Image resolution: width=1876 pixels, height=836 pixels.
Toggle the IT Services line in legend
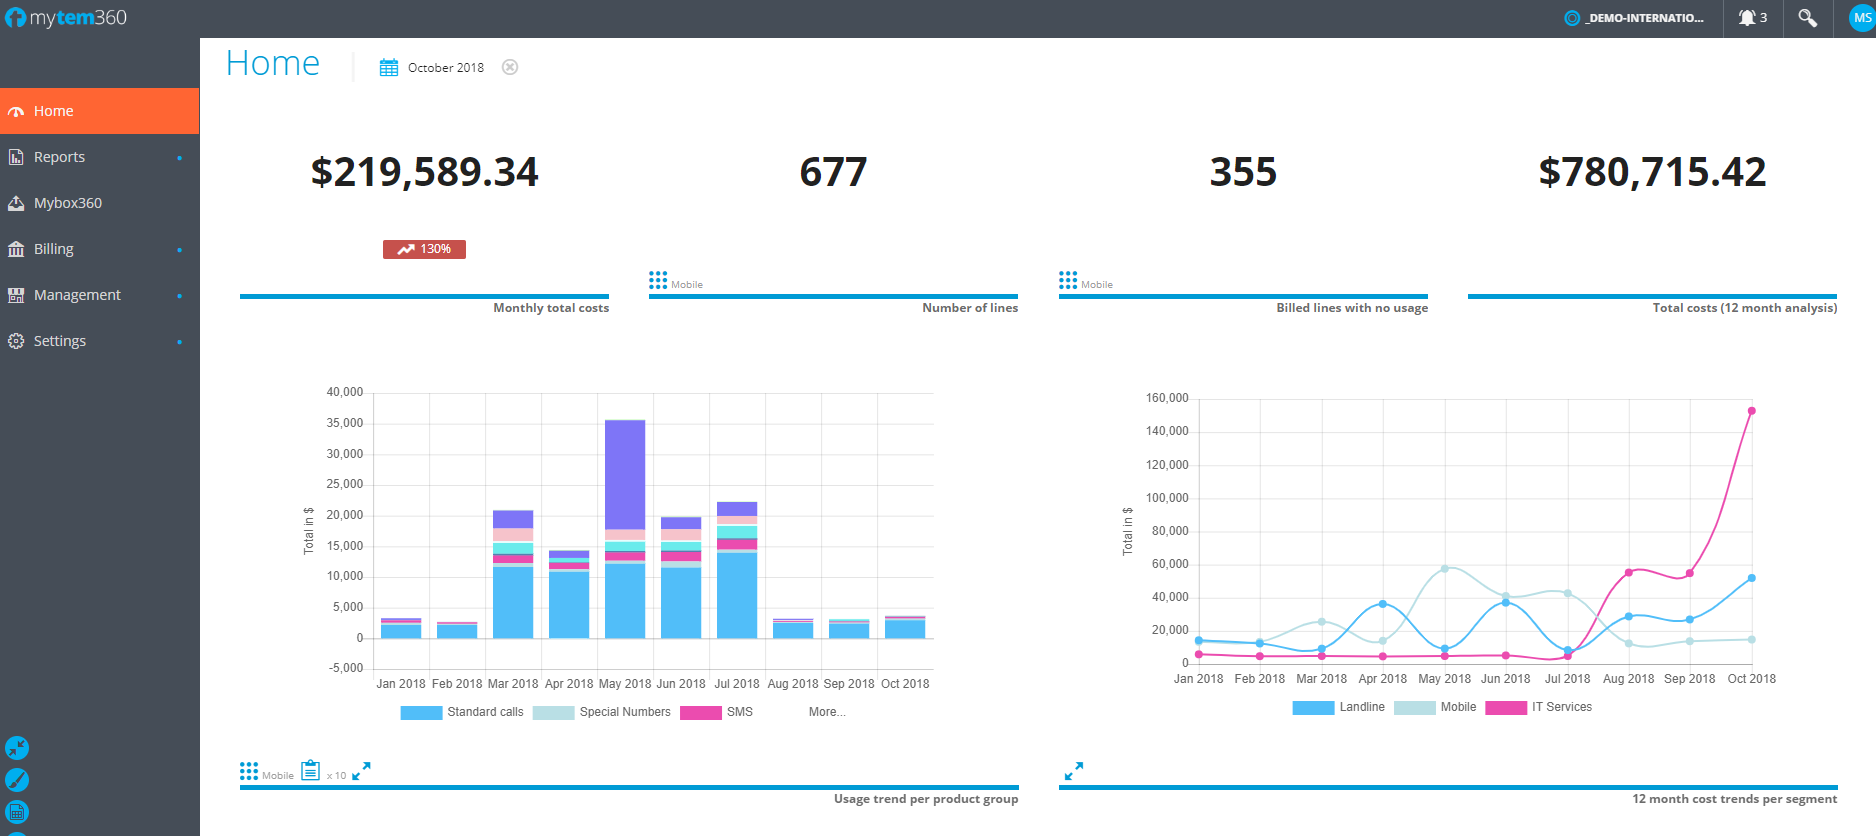[1538, 707]
